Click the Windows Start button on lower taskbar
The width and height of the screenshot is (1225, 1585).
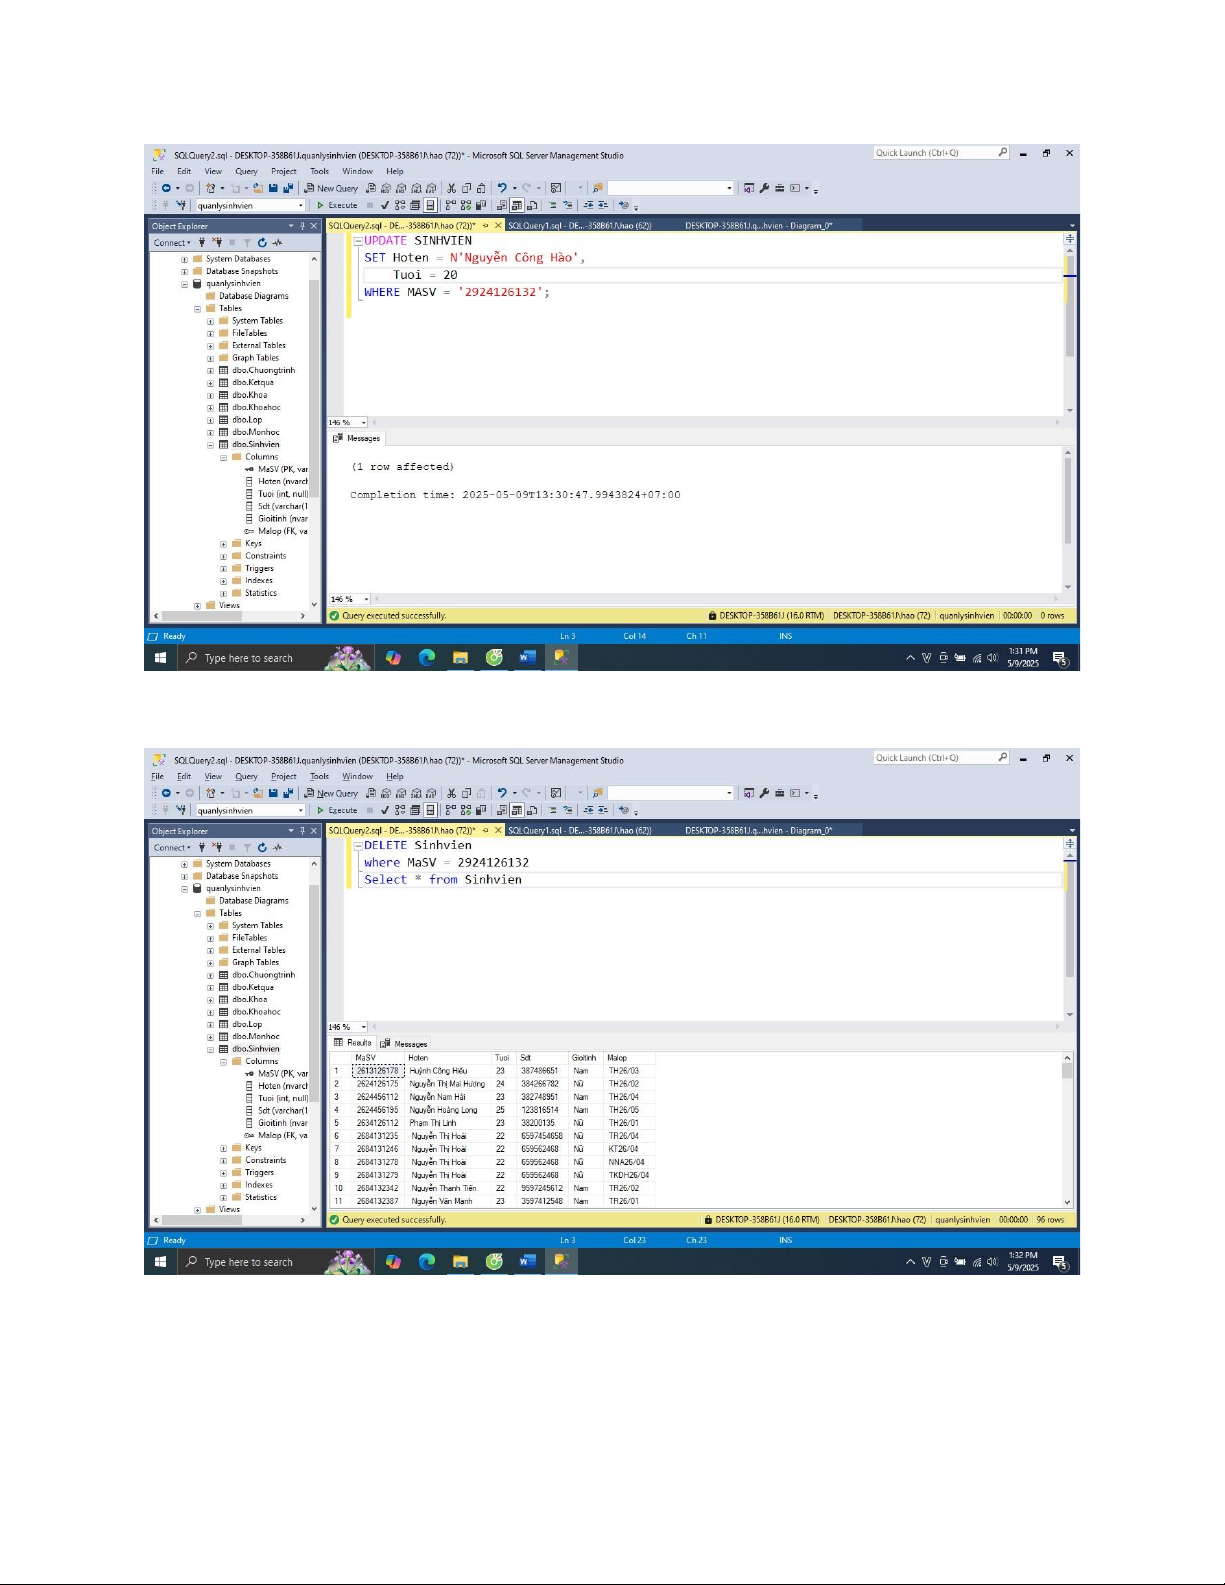(x=160, y=1262)
